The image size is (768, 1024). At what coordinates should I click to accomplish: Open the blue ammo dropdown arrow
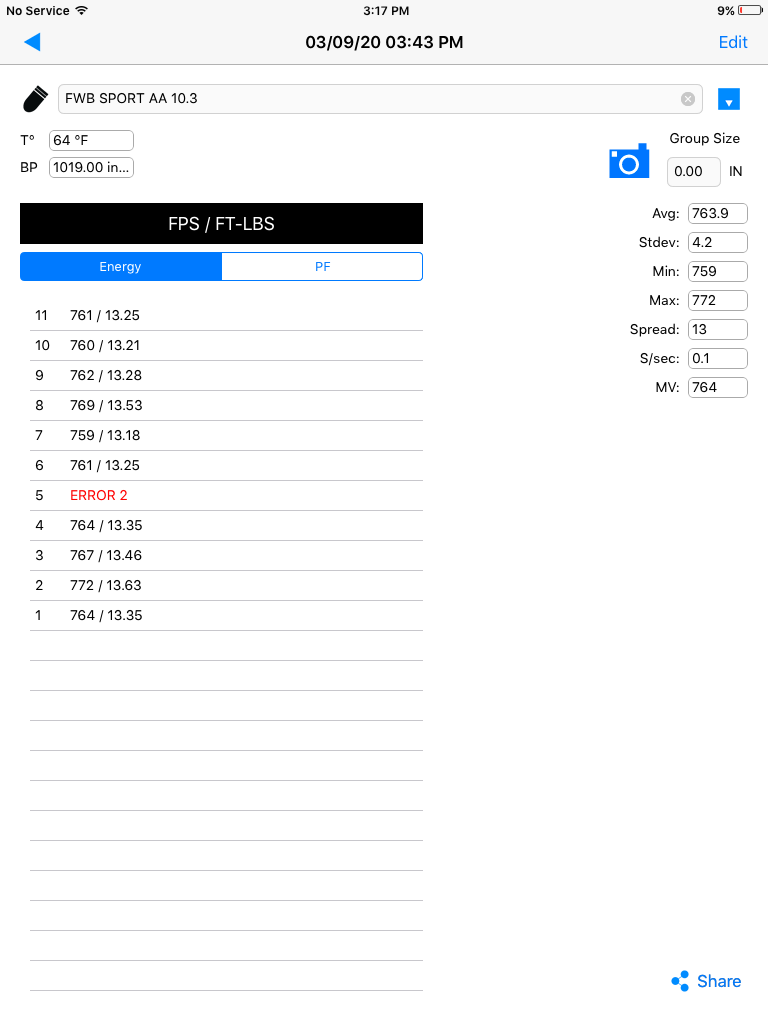coord(729,99)
